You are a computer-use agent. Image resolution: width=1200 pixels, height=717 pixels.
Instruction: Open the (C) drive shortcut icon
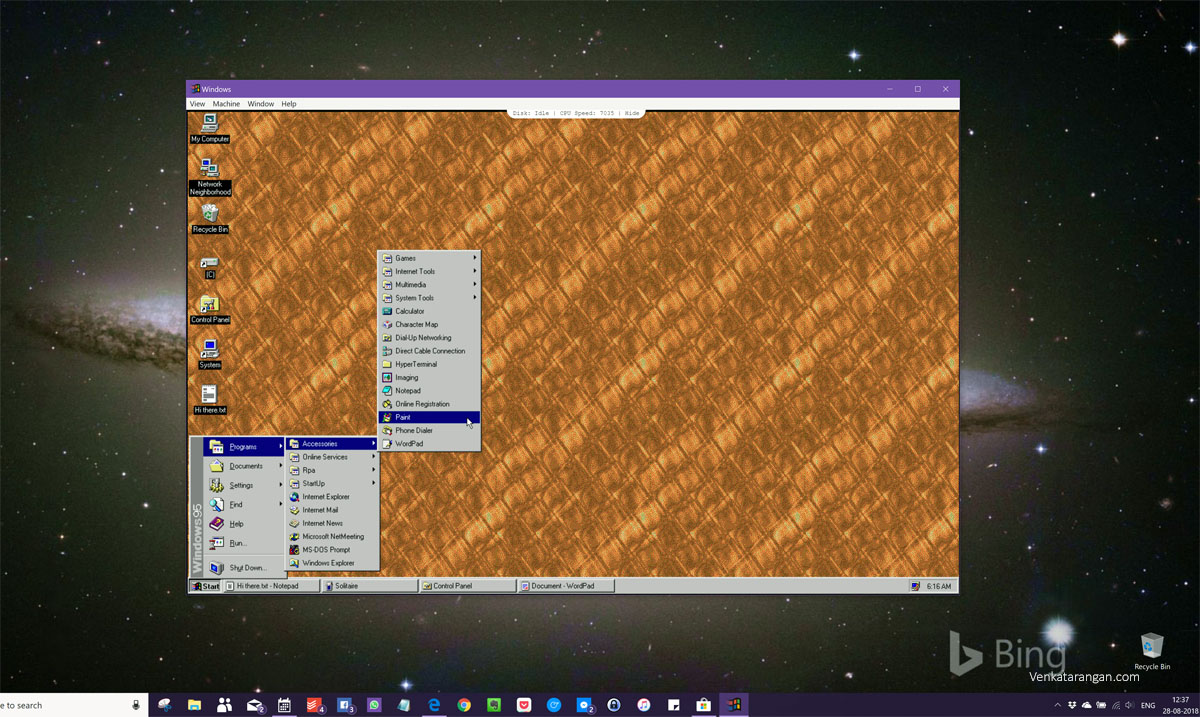(209, 263)
